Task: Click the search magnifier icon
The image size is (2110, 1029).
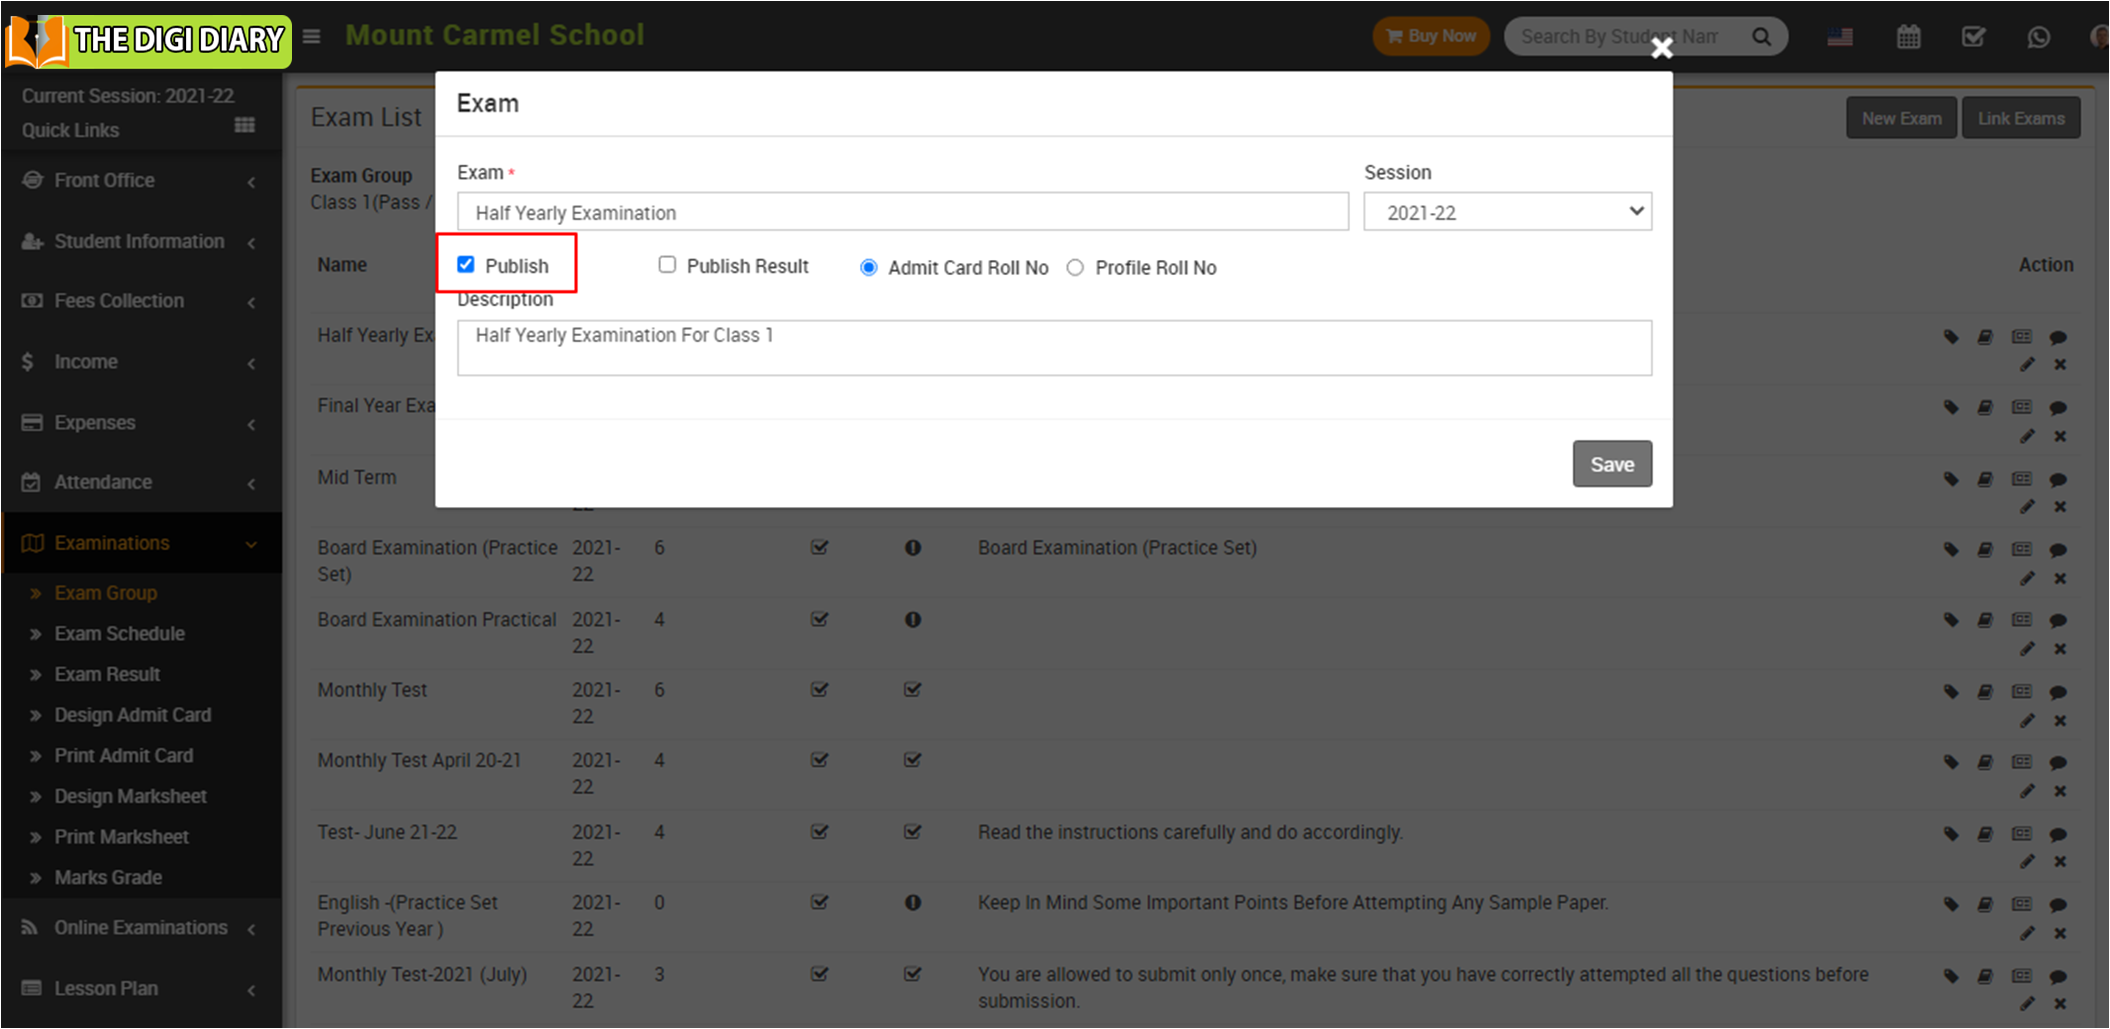Action: pos(1761,37)
